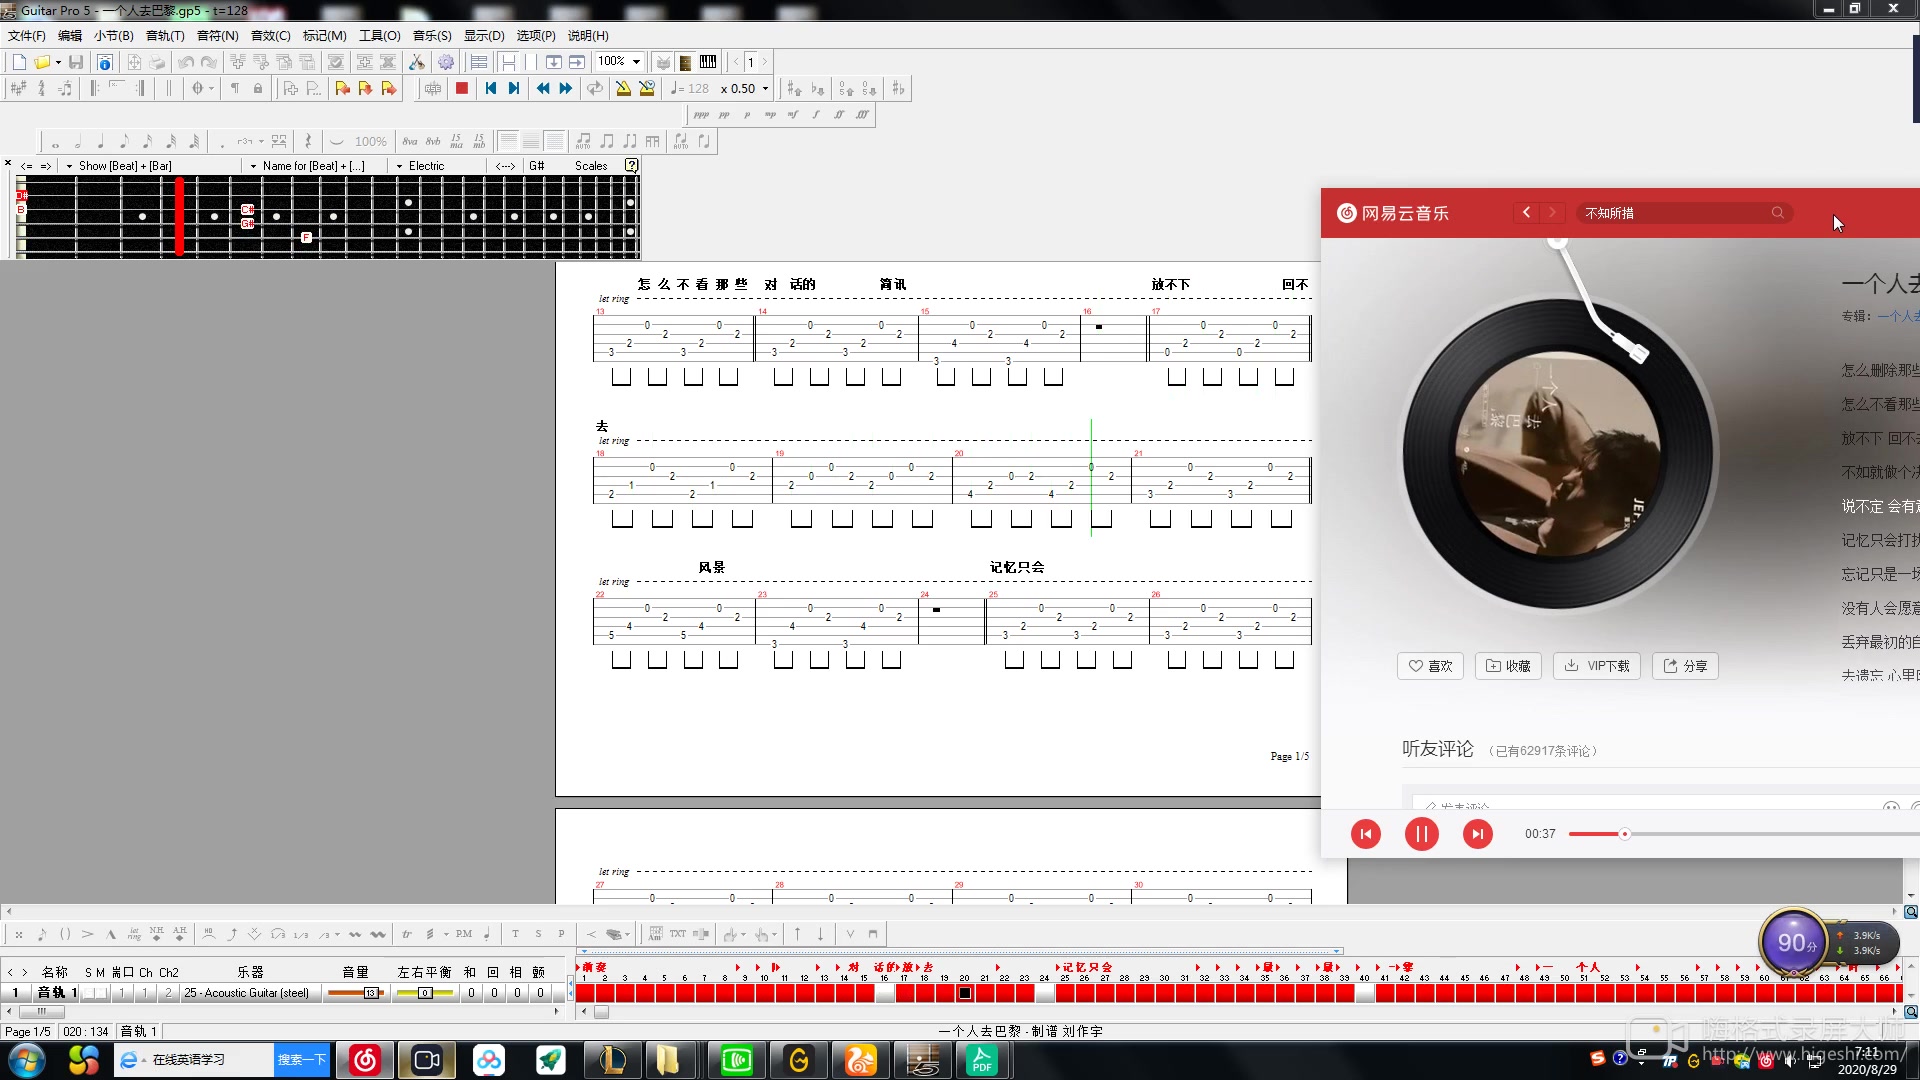This screenshot has height=1080, width=1920.
Task: Toggle loop playback icon
Action: (595, 88)
